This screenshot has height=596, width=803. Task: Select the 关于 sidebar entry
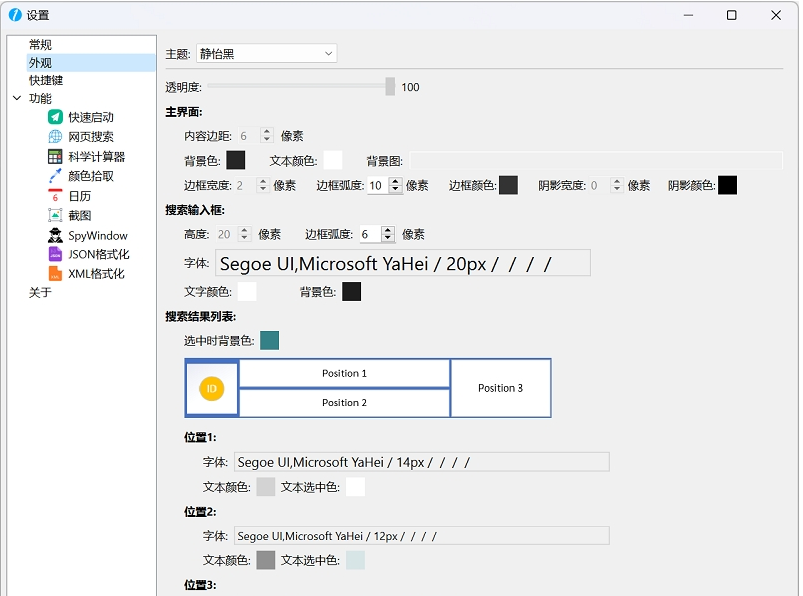pos(42,293)
